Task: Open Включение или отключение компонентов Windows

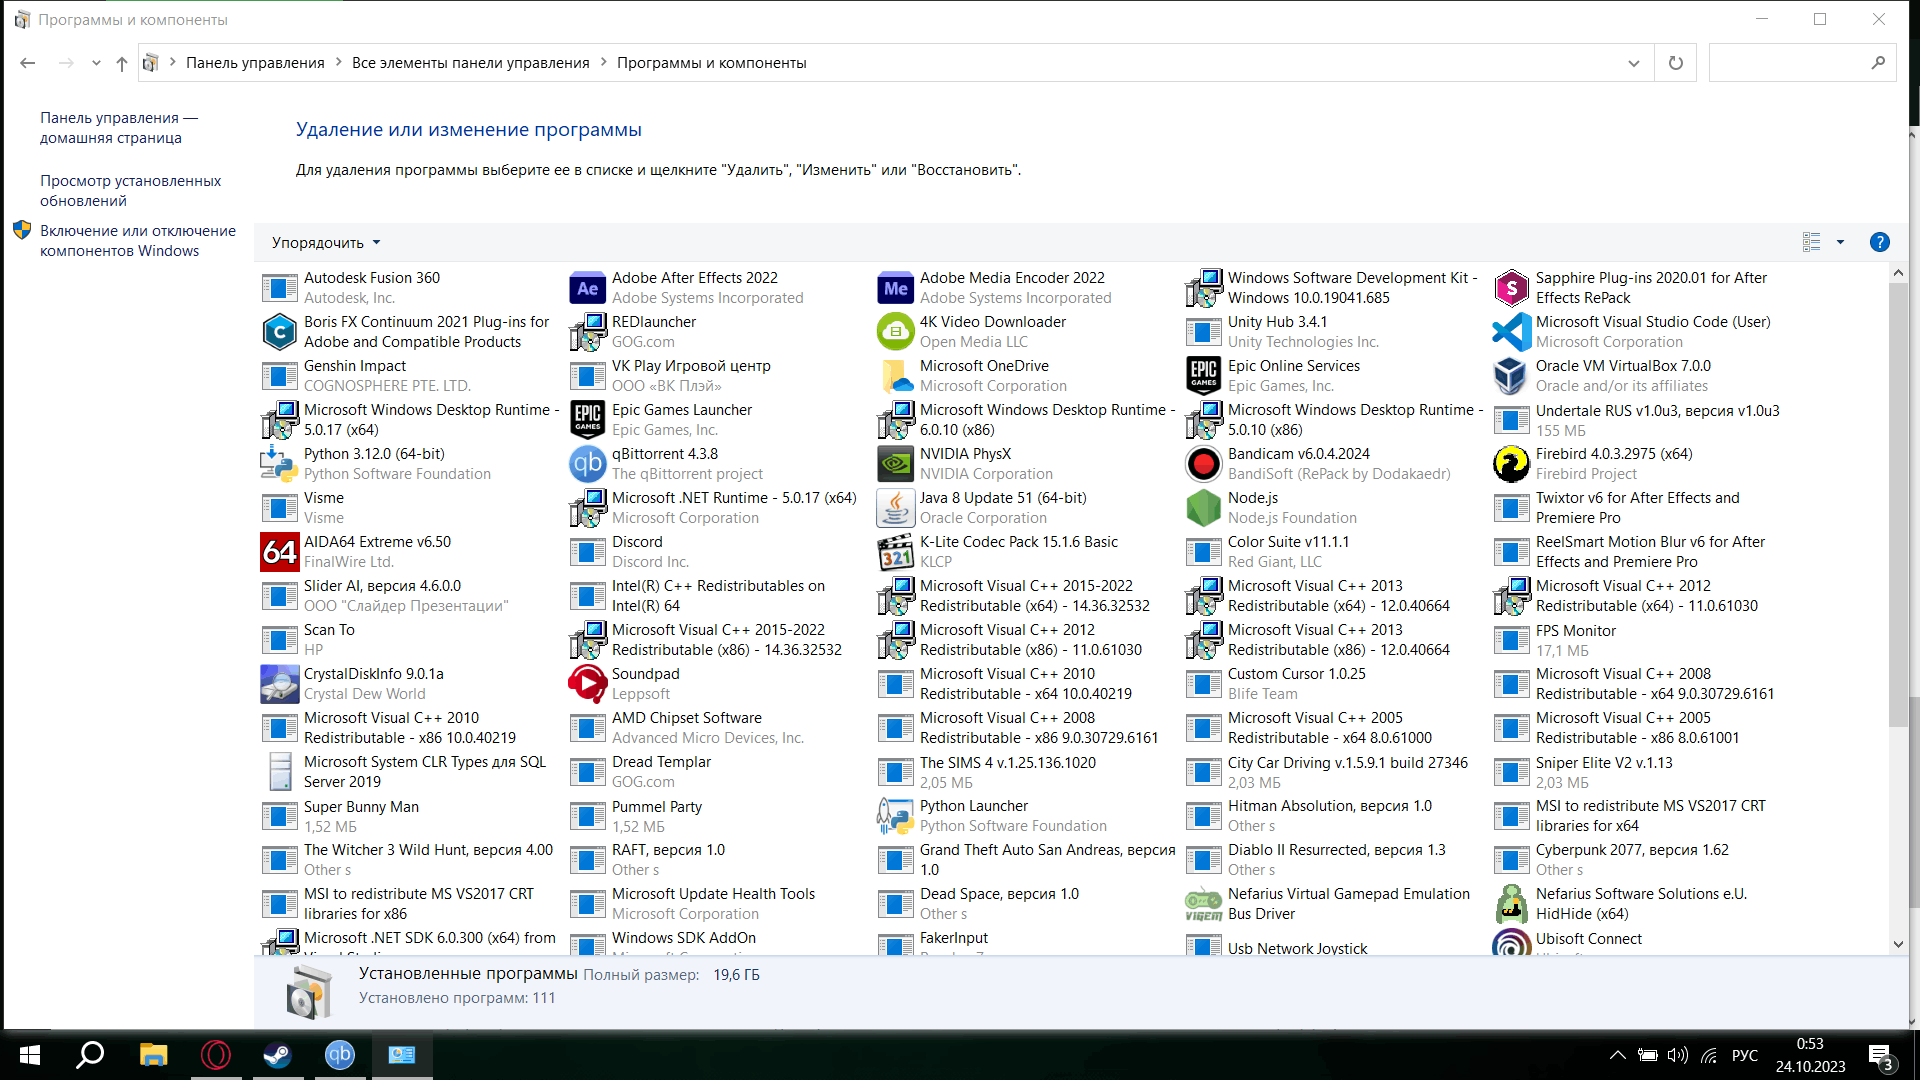Action: click(x=138, y=241)
